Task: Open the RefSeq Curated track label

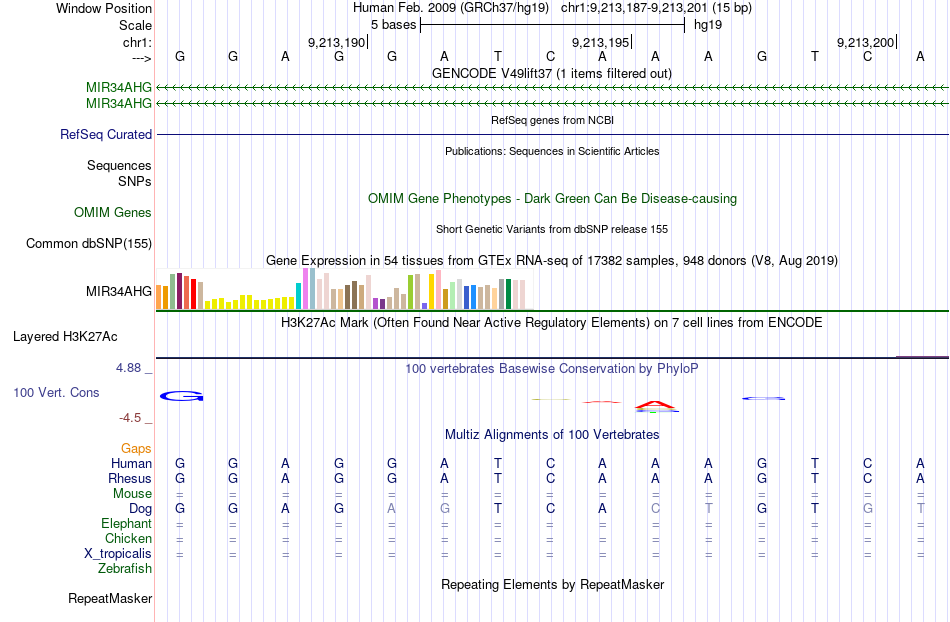Action: pos(106,134)
